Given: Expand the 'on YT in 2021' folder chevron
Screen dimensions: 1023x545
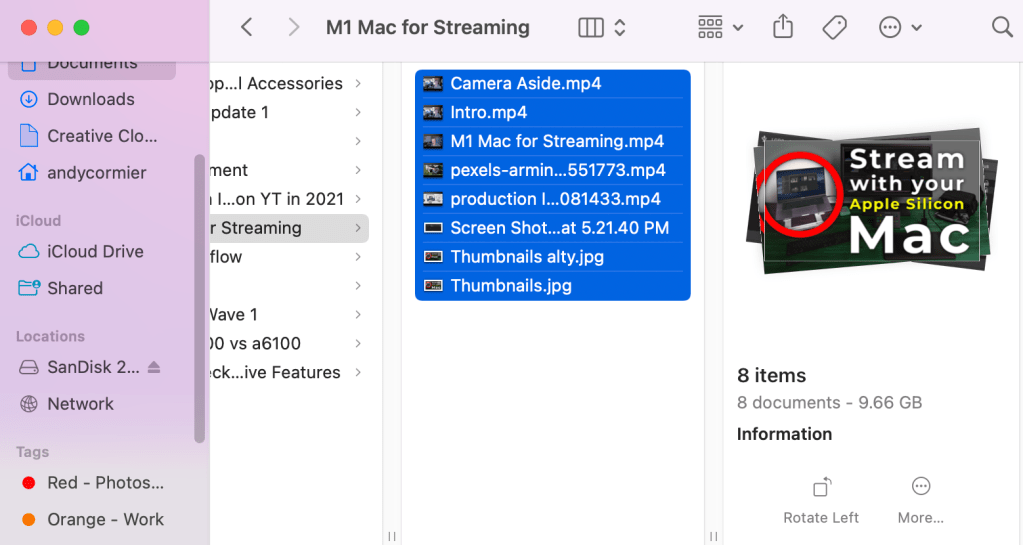Looking at the screenshot, I should tap(358, 199).
